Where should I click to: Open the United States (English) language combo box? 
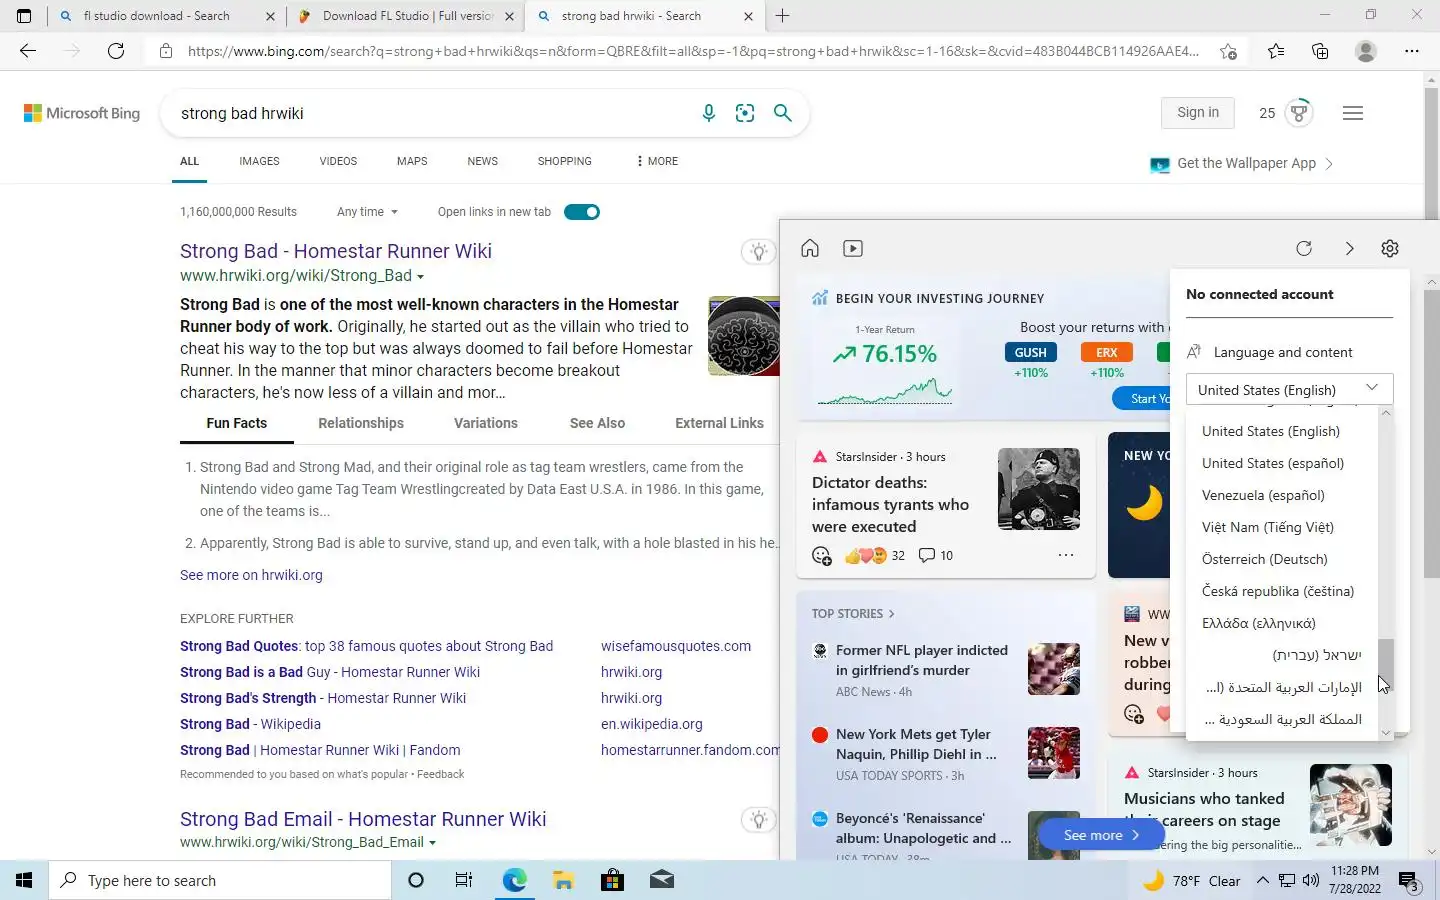[1289, 389]
